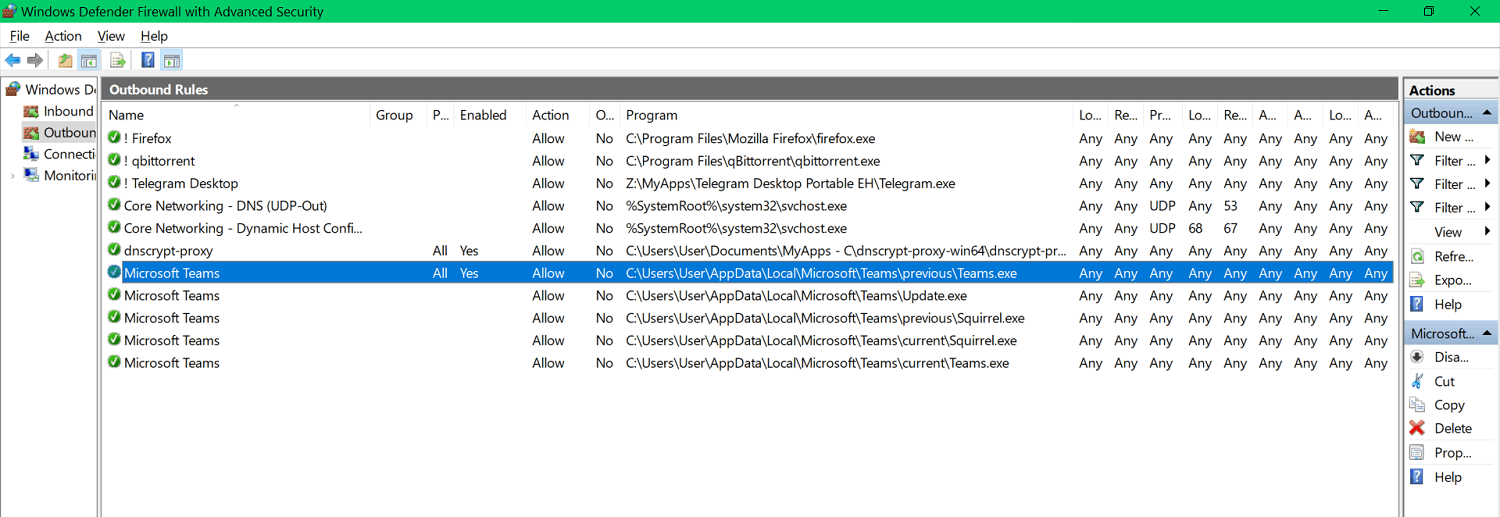This screenshot has height=517, width=1500.
Task: Select the Connection Security Rules tree item
Action: 68,154
